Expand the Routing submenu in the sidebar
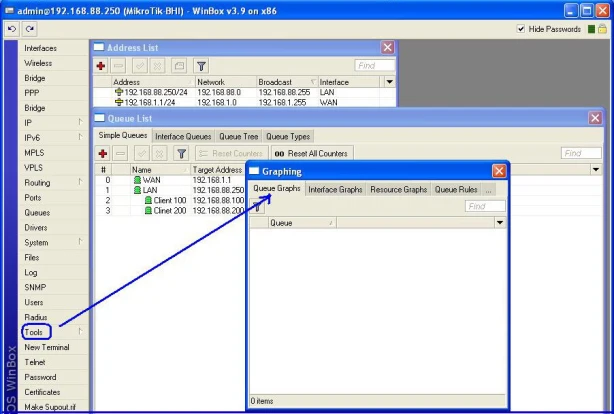 click(80, 182)
